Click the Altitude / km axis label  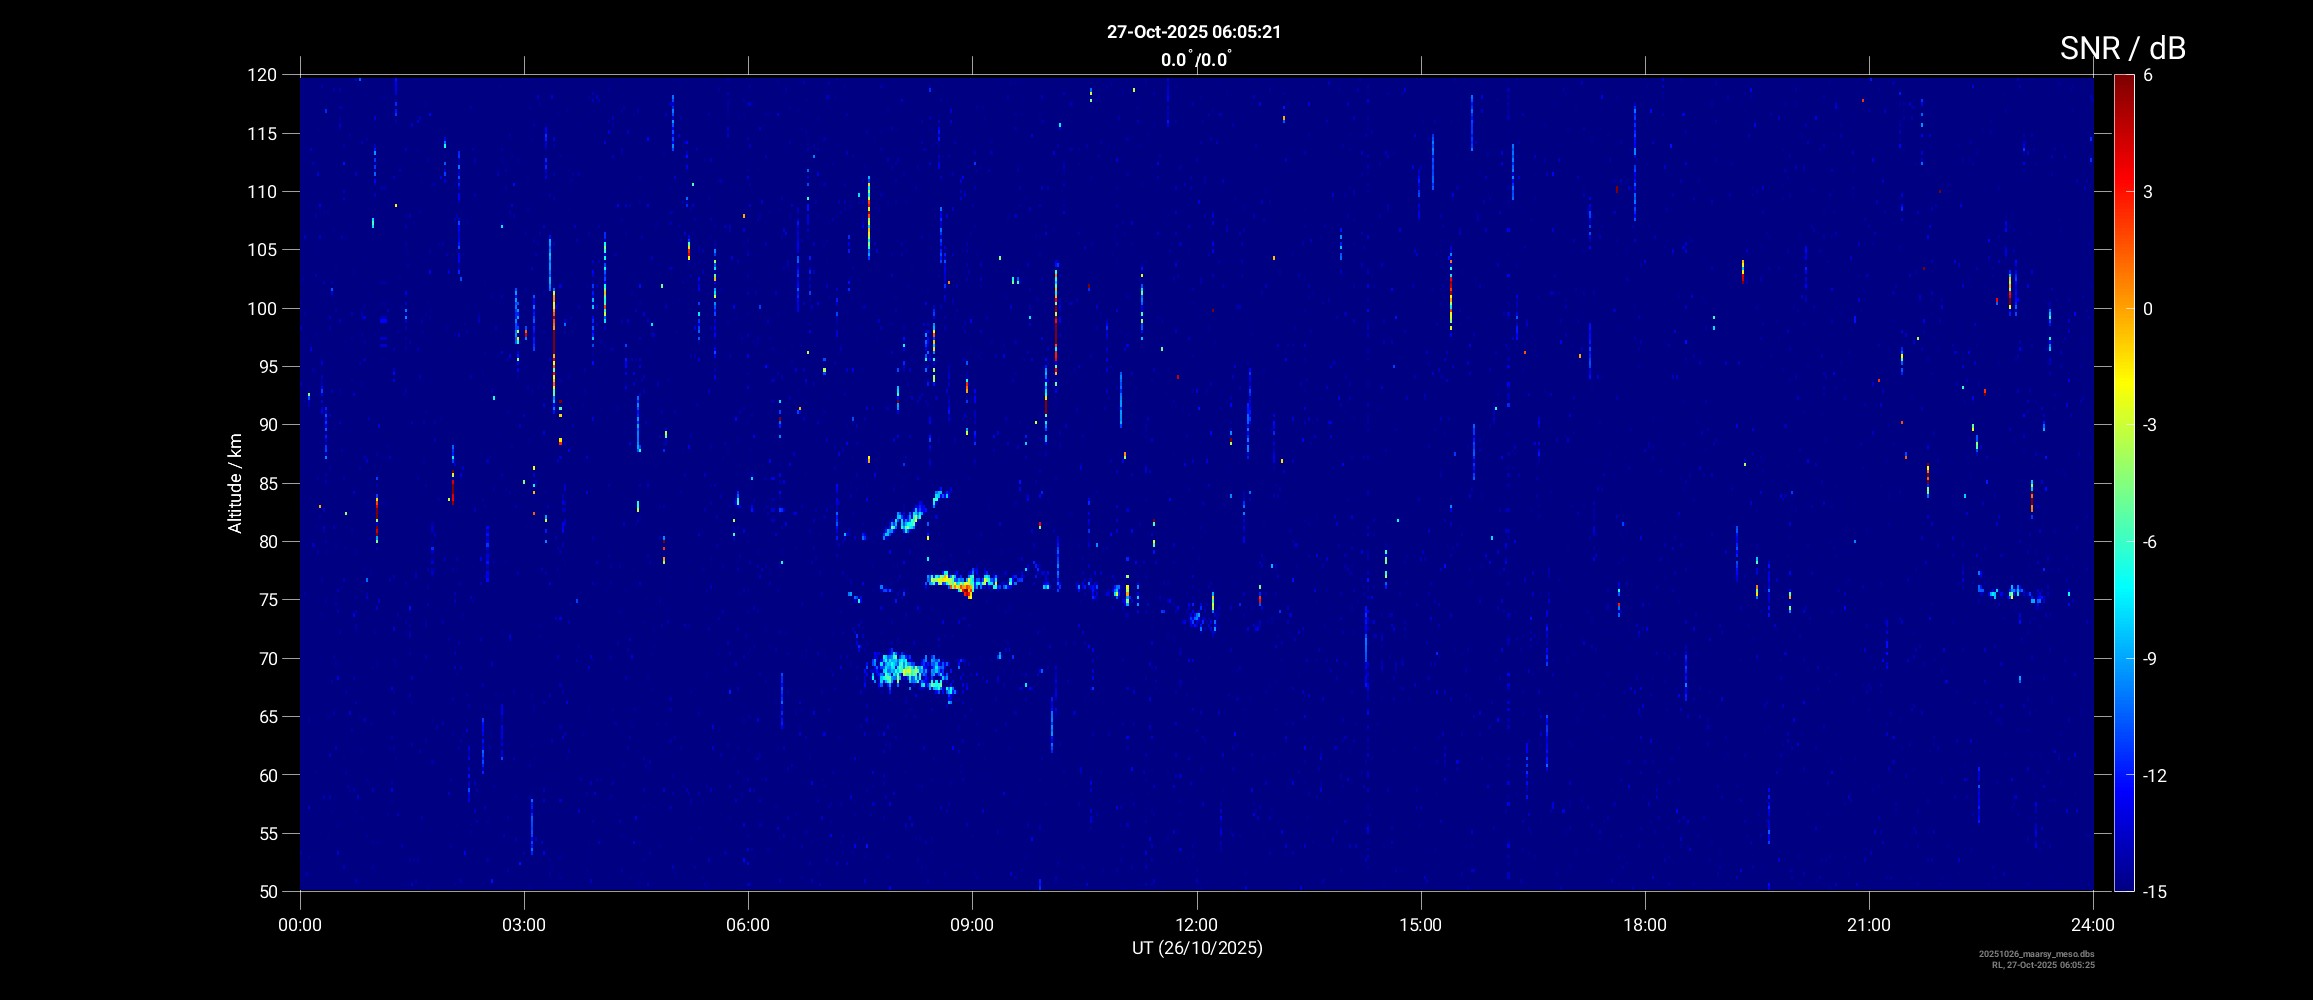pos(235,483)
